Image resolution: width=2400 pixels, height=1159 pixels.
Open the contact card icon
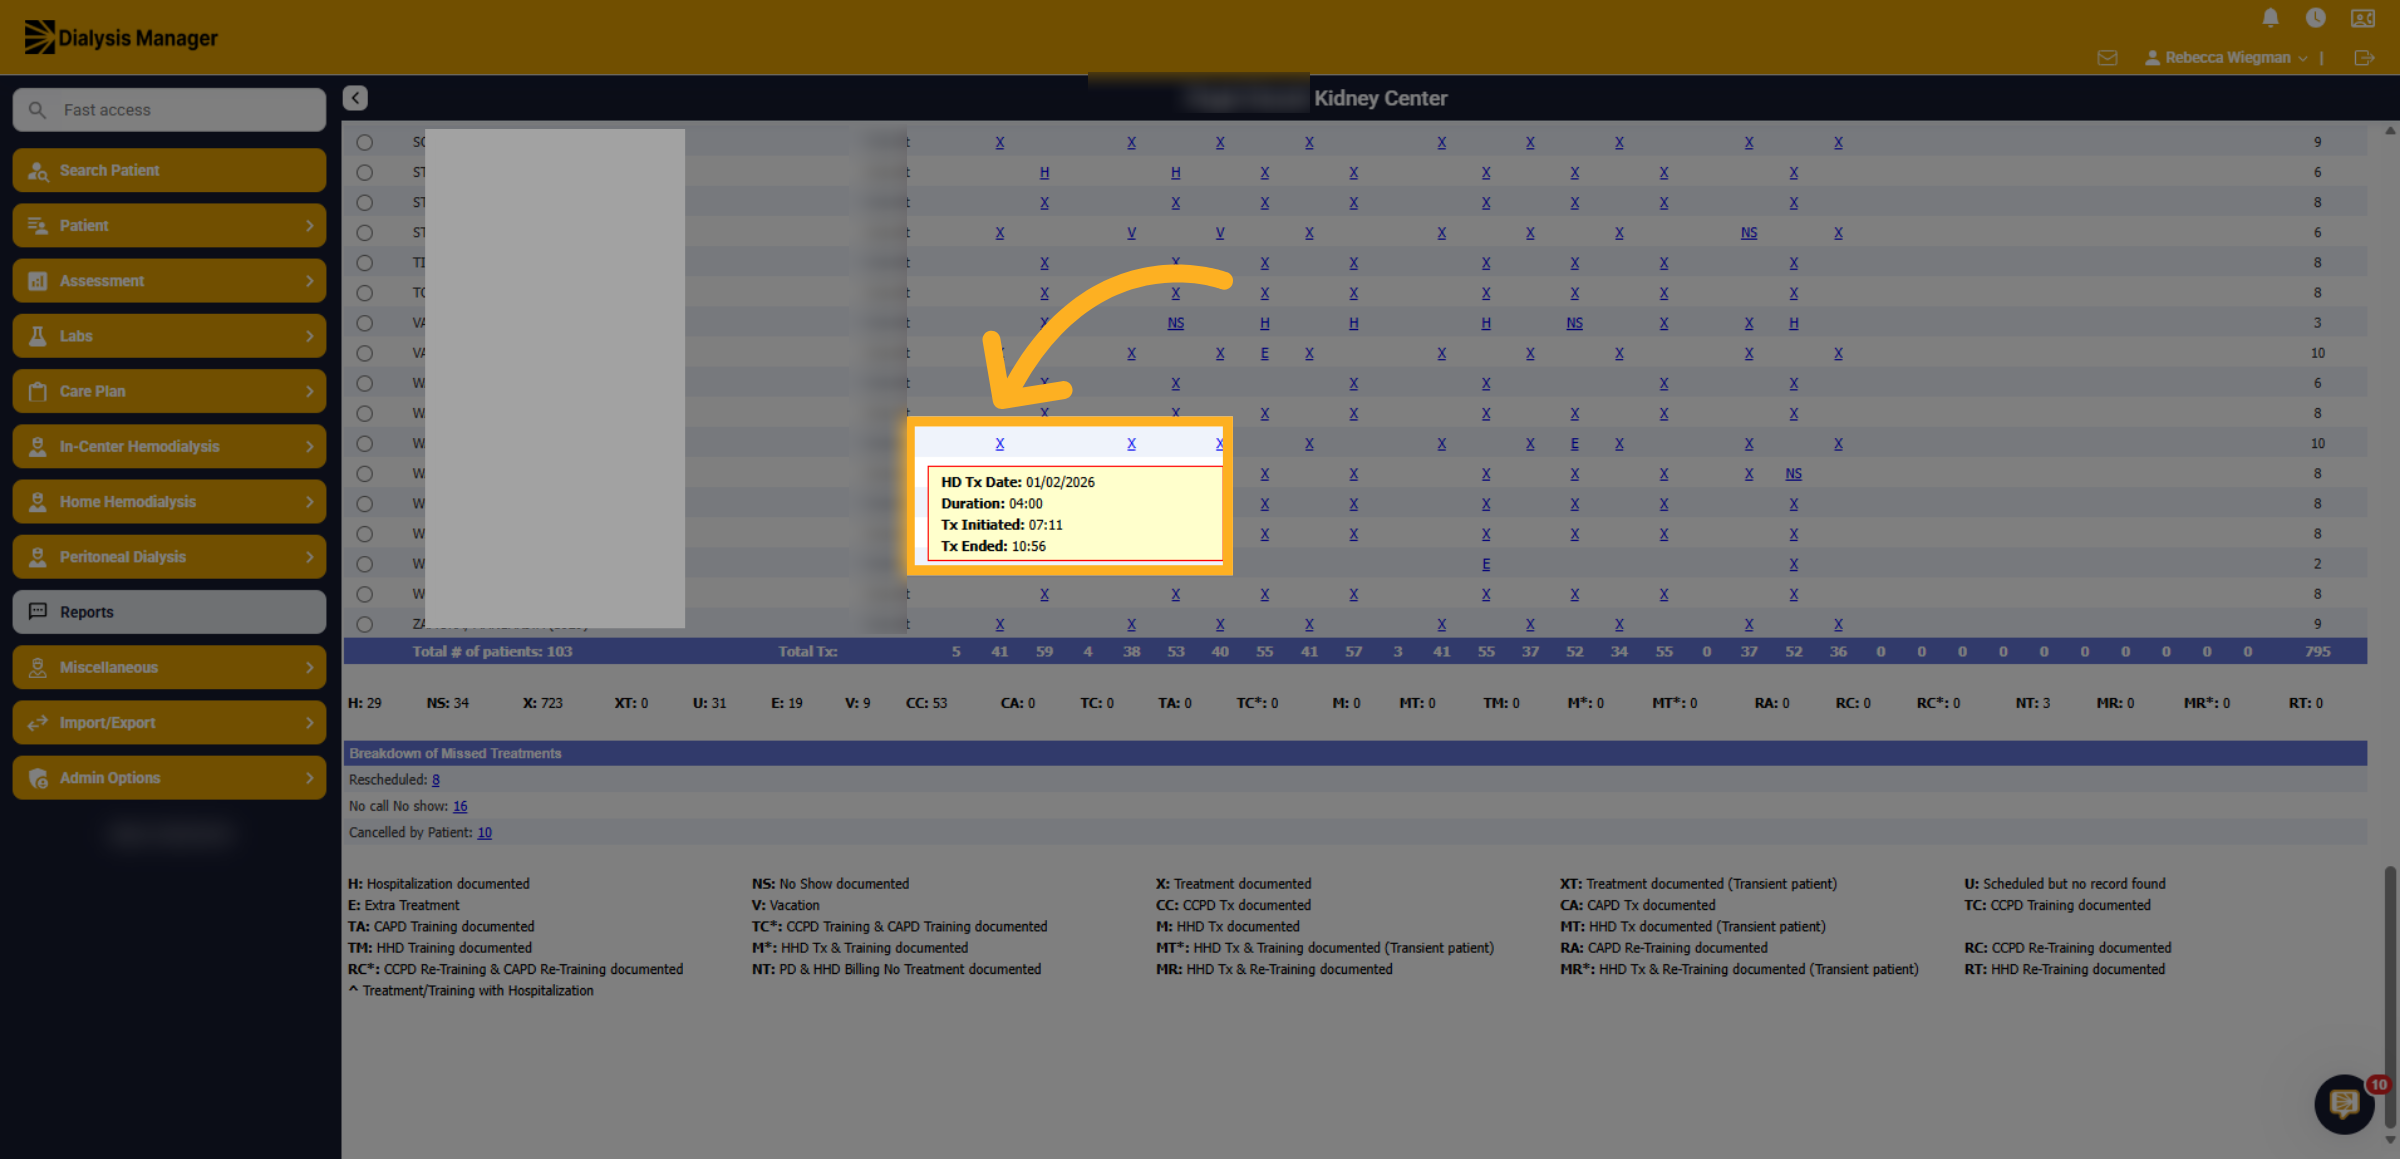[2363, 18]
